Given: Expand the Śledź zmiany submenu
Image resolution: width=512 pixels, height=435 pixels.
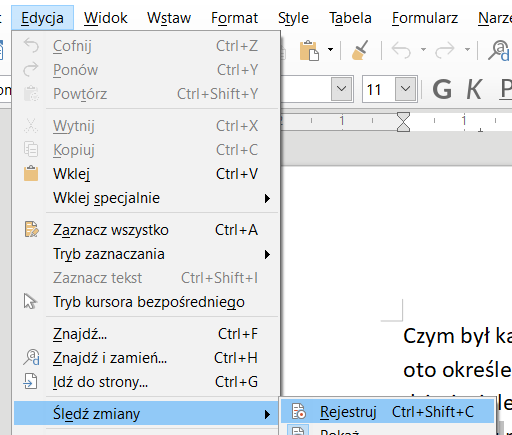Looking at the screenshot, I should (146, 414).
